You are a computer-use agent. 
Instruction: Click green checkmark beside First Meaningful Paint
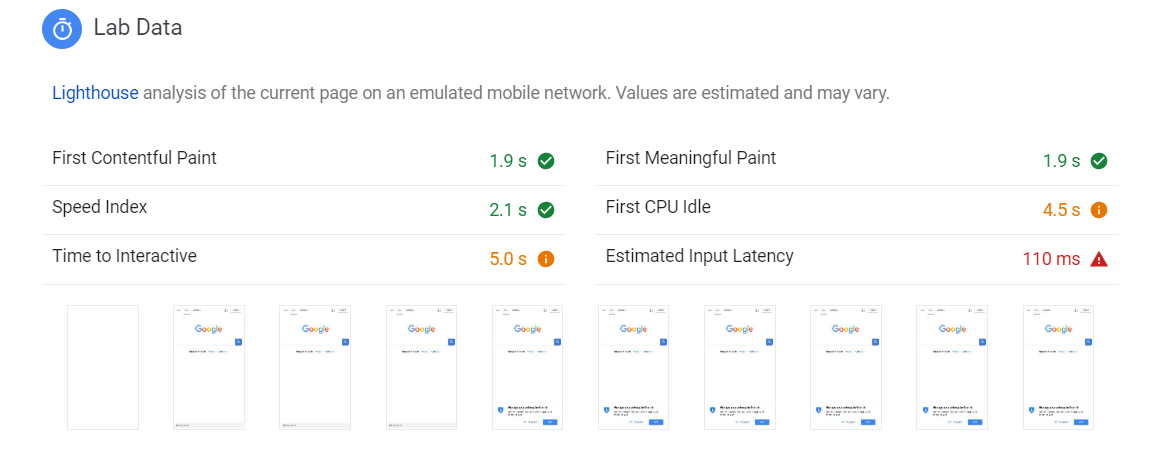coord(1099,161)
